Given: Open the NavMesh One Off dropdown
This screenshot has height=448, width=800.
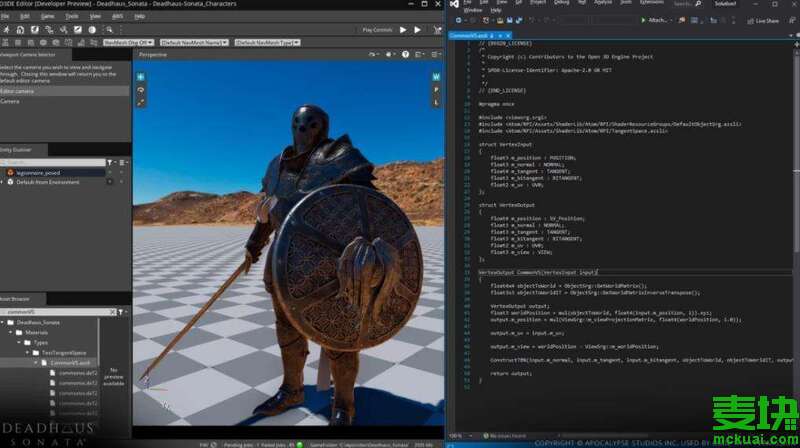Looking at the screenshot, I should tap(128, 43).
